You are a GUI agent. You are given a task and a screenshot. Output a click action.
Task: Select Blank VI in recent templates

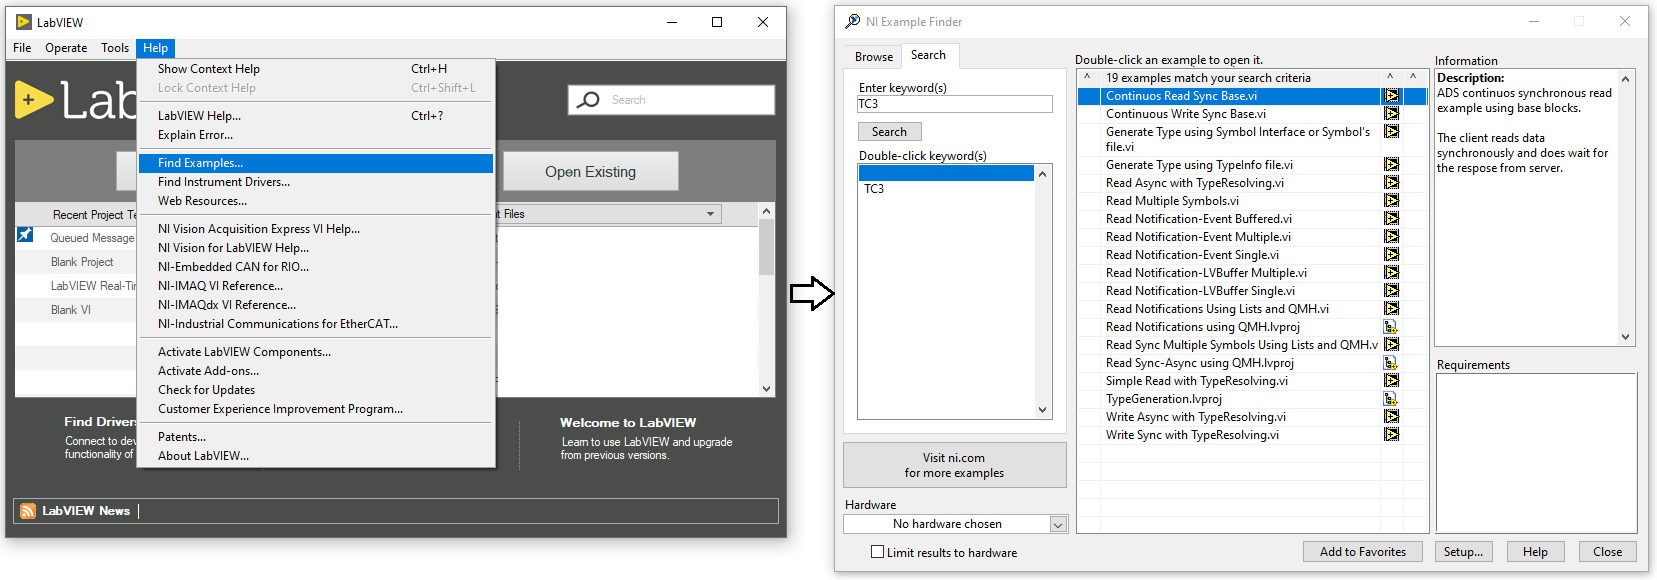coord(70,310)
